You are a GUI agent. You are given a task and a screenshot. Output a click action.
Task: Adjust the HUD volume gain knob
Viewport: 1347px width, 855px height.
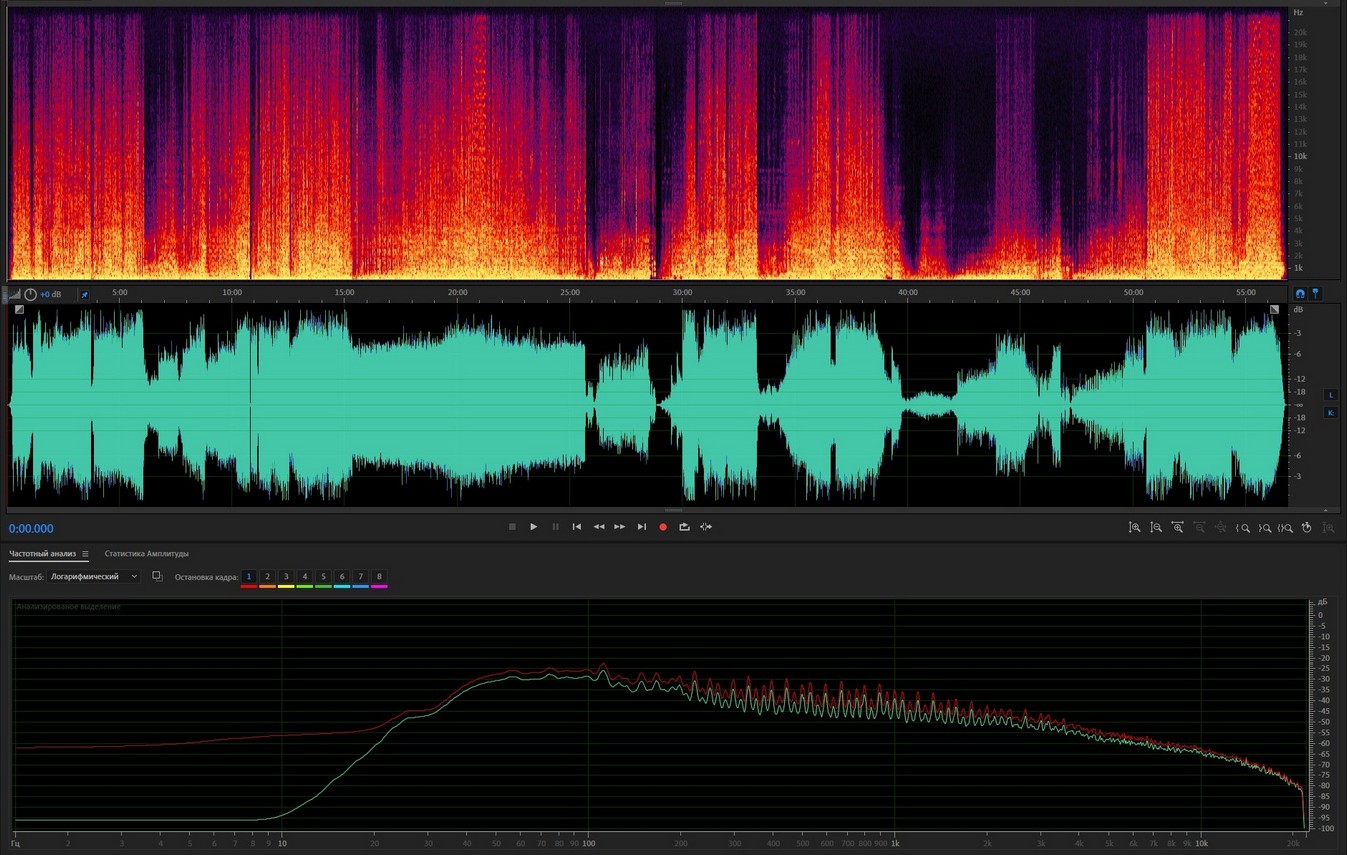31,294
